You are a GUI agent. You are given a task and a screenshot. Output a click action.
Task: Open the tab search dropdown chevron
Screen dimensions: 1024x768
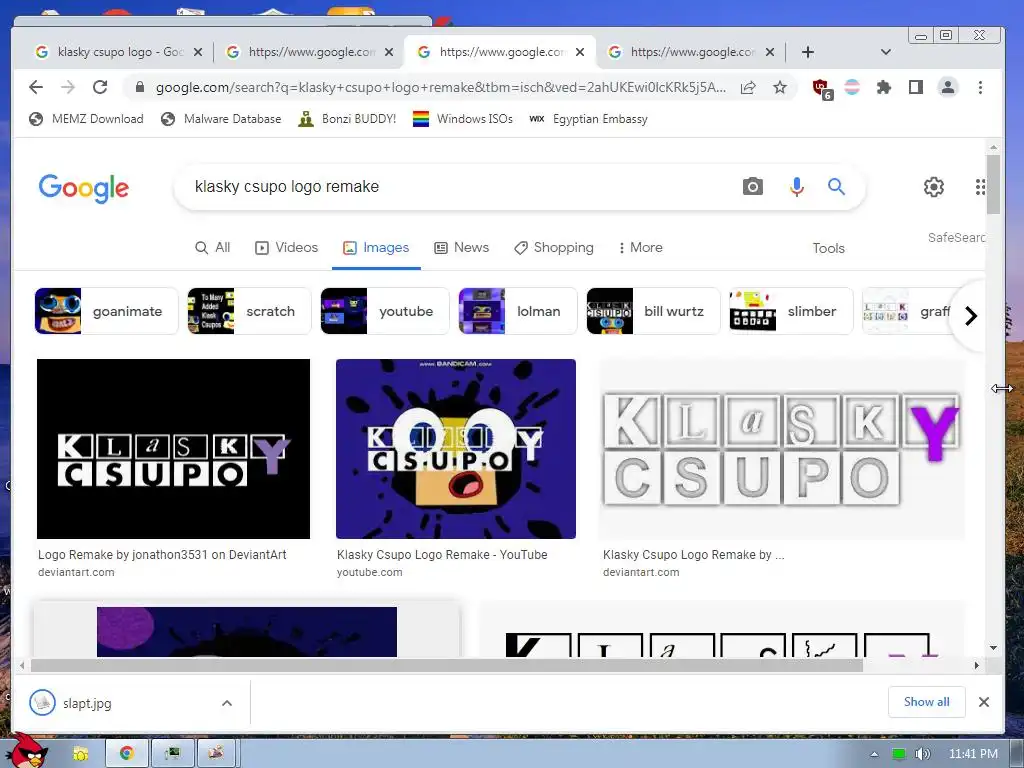(886, 52)
